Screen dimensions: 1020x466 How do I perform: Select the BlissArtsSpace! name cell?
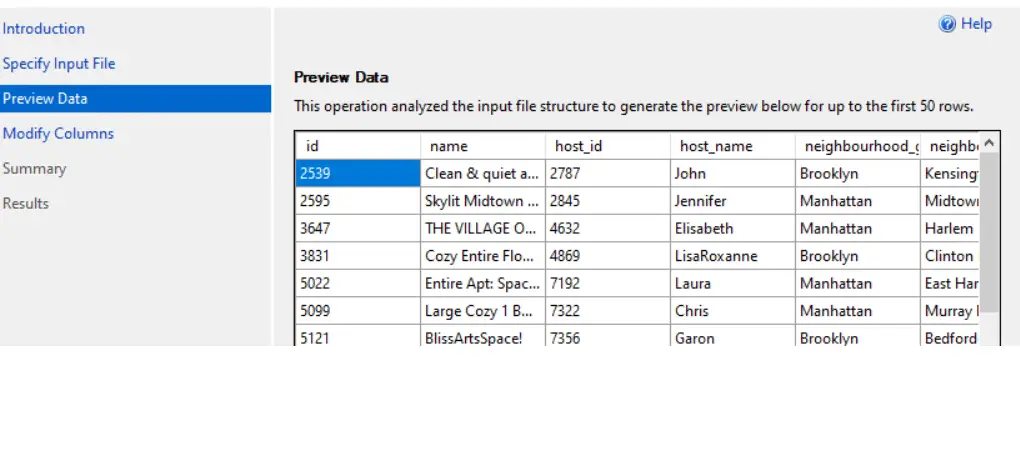(483, 338)
